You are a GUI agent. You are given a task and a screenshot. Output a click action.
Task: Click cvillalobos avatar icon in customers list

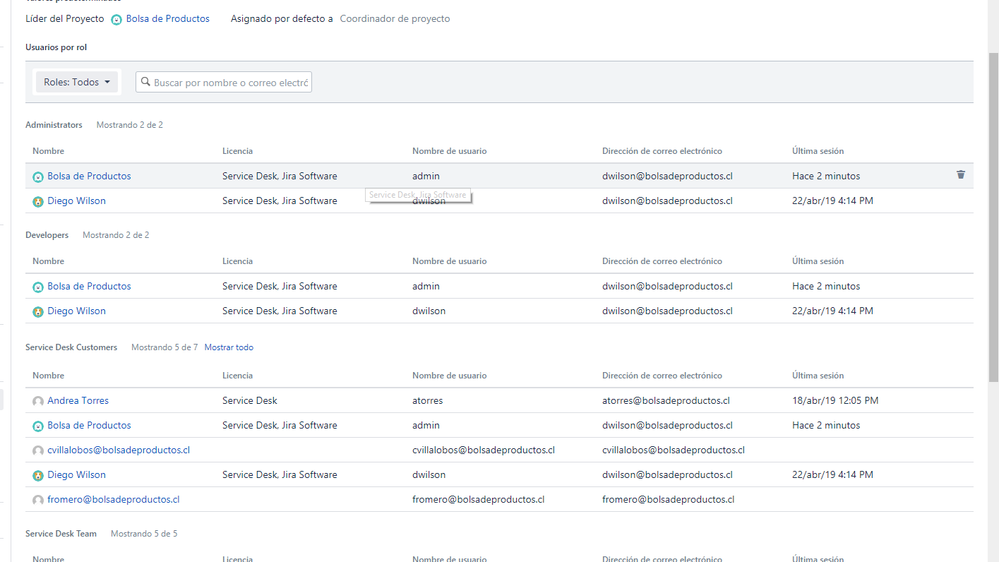tap(38, 451)
